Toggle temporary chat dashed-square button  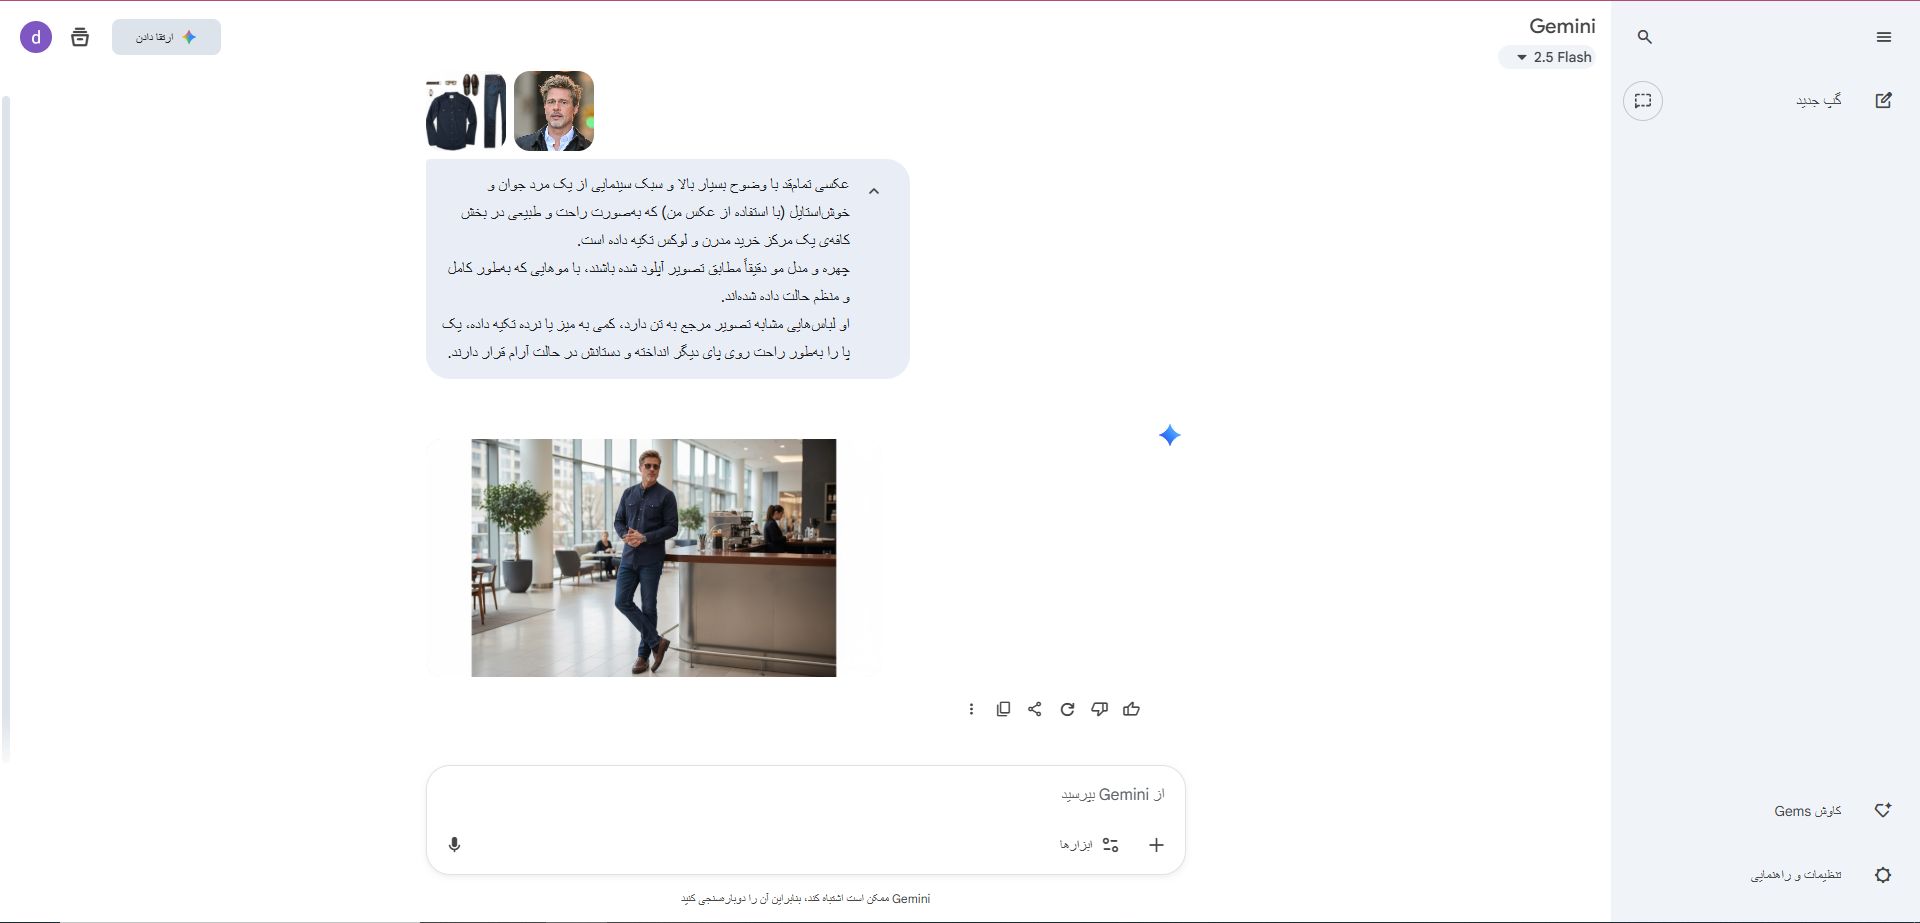[1643, 101]
